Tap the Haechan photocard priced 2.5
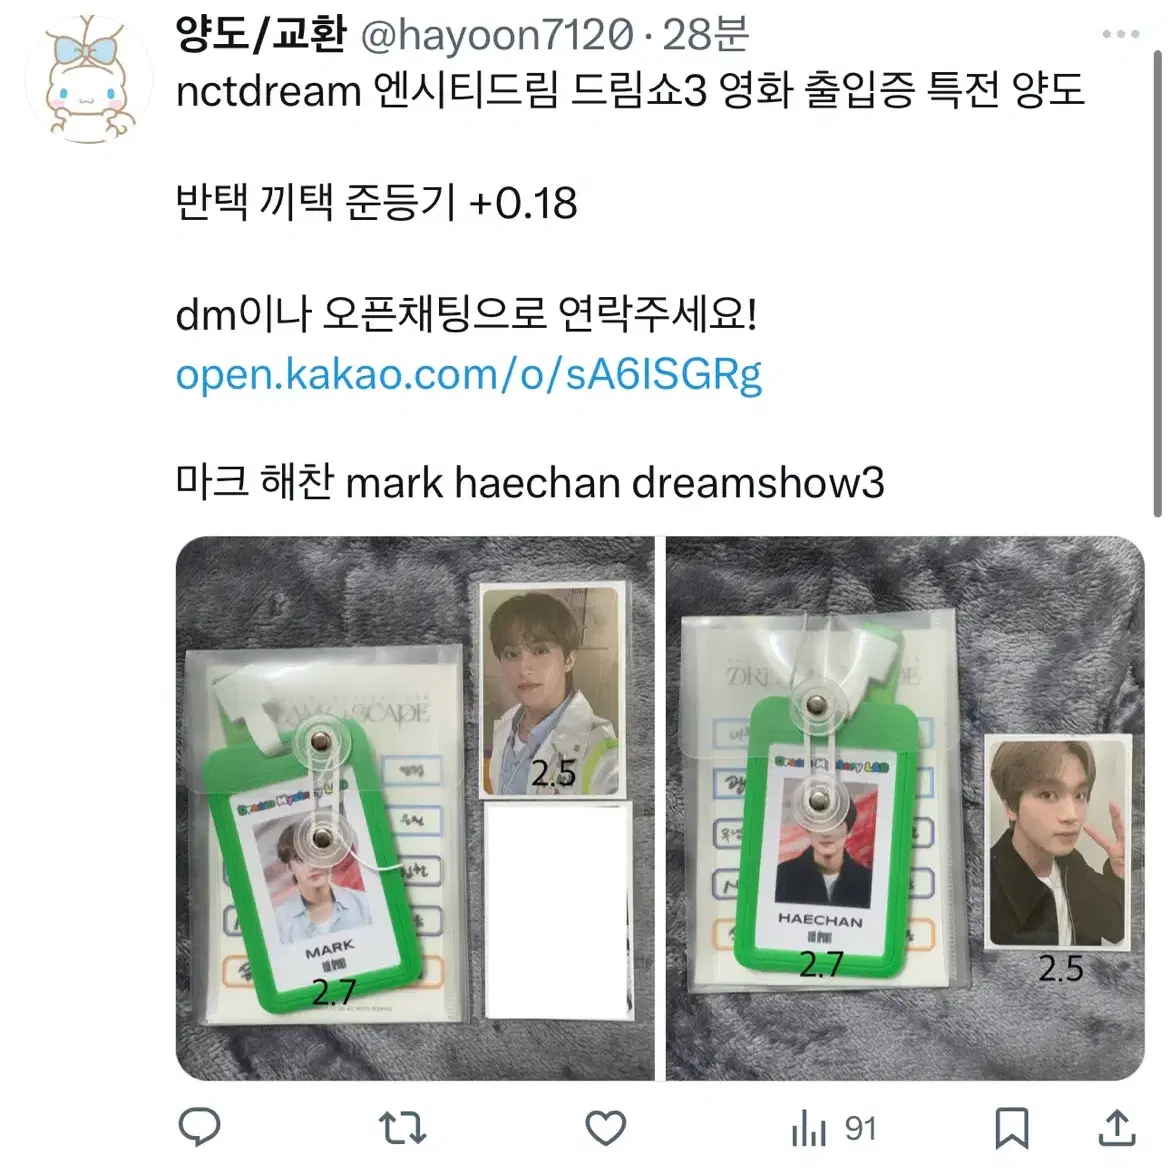Screen dimensions: 1170x1170 coord(1060,842)
